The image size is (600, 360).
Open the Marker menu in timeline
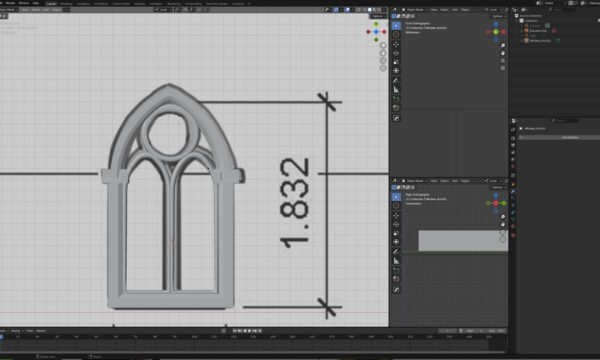pyautogui.click(x=41, y=331)
